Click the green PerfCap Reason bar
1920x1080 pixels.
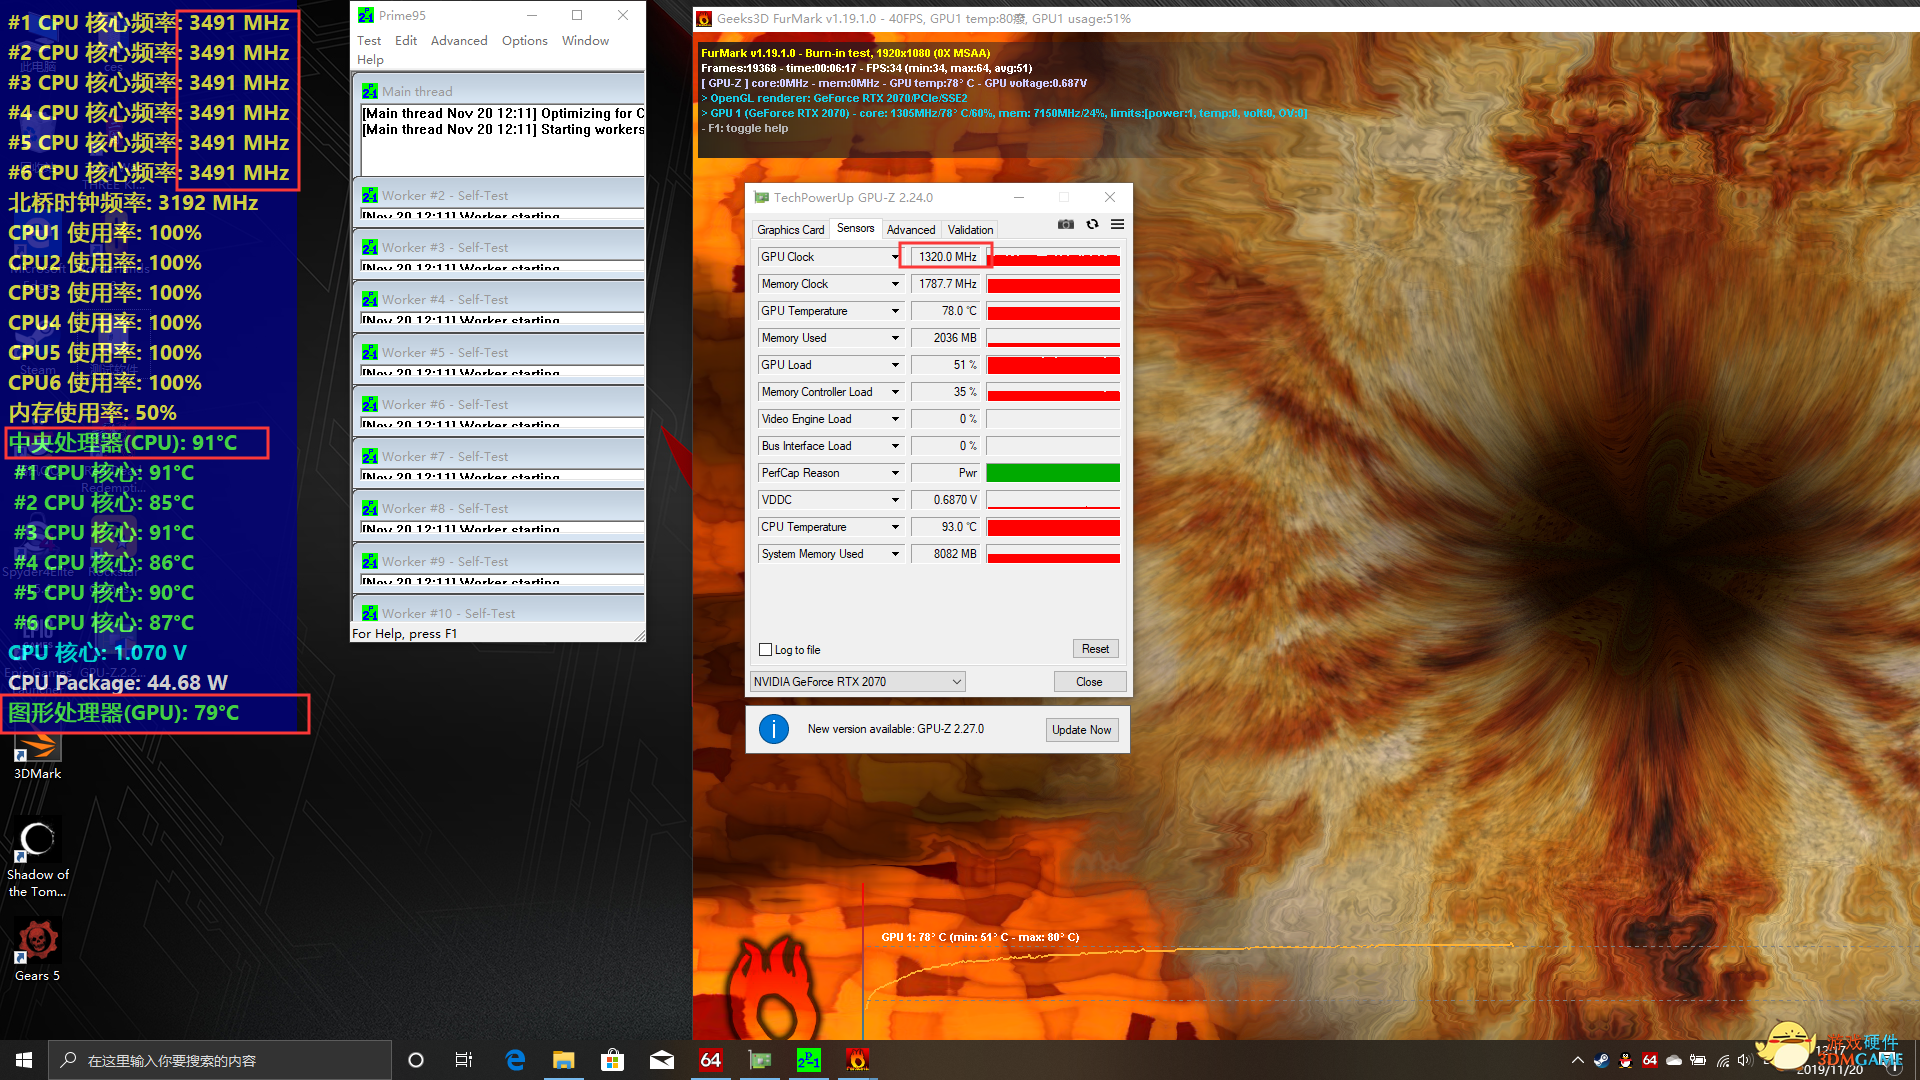point(1053,473)
